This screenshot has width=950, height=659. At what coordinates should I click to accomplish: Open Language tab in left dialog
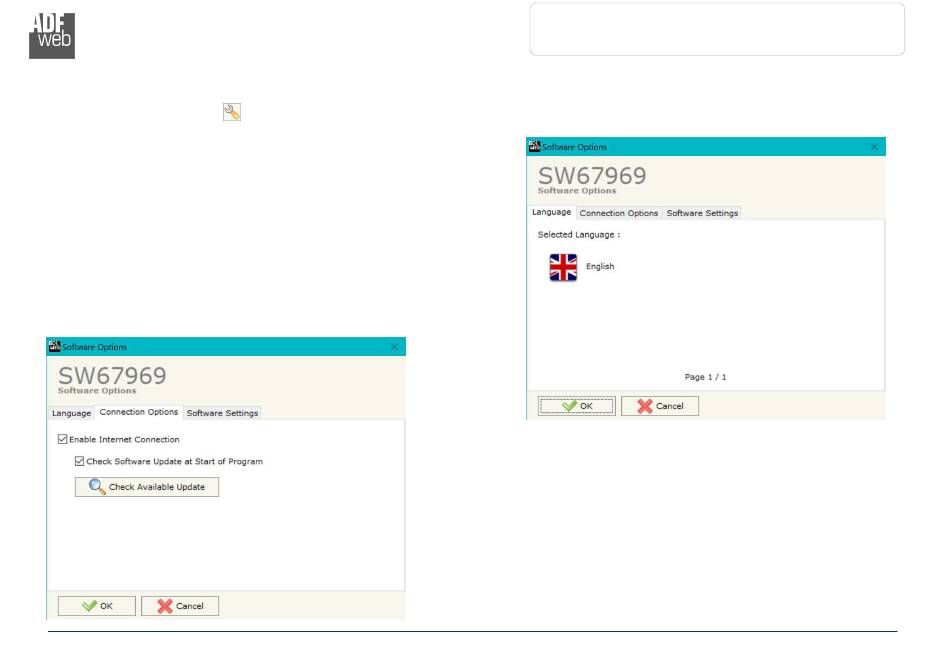(71, 413)
